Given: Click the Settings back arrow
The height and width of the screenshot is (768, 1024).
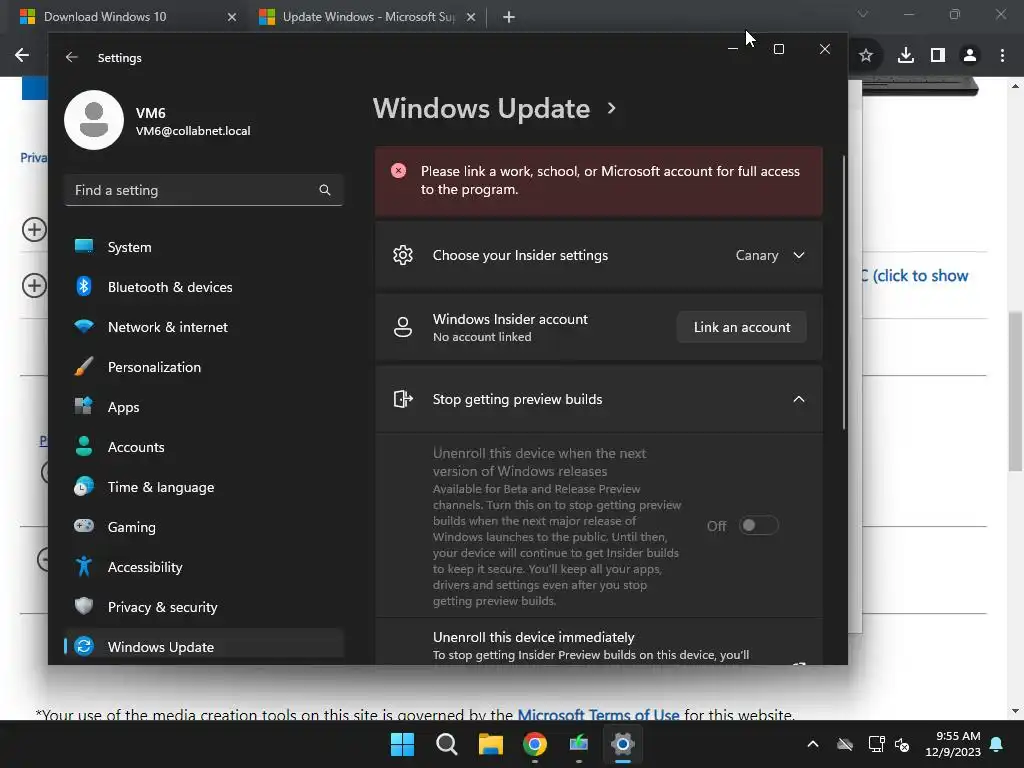Looking at the screenshot, I should click(72, 57).
